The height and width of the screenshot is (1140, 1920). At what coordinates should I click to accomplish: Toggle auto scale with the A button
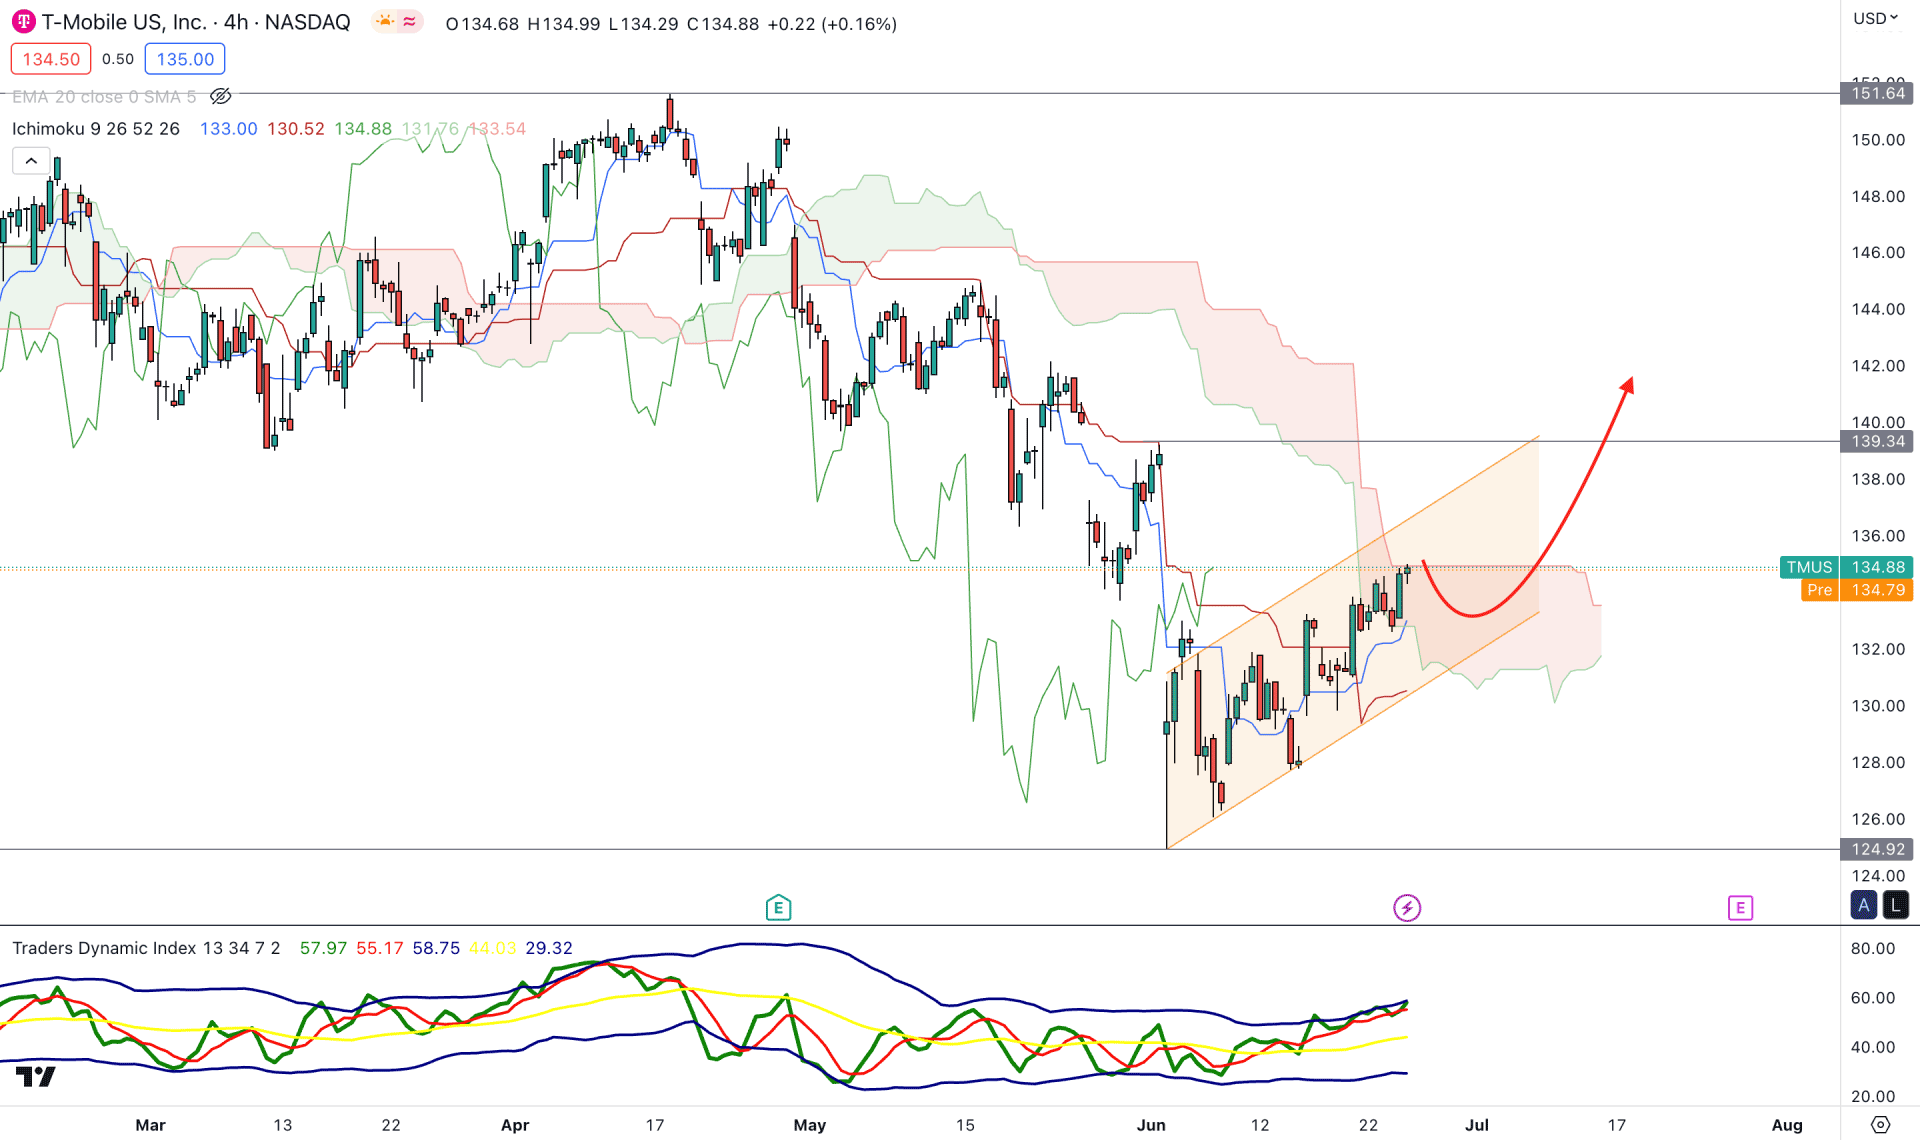pos(1864,905)
